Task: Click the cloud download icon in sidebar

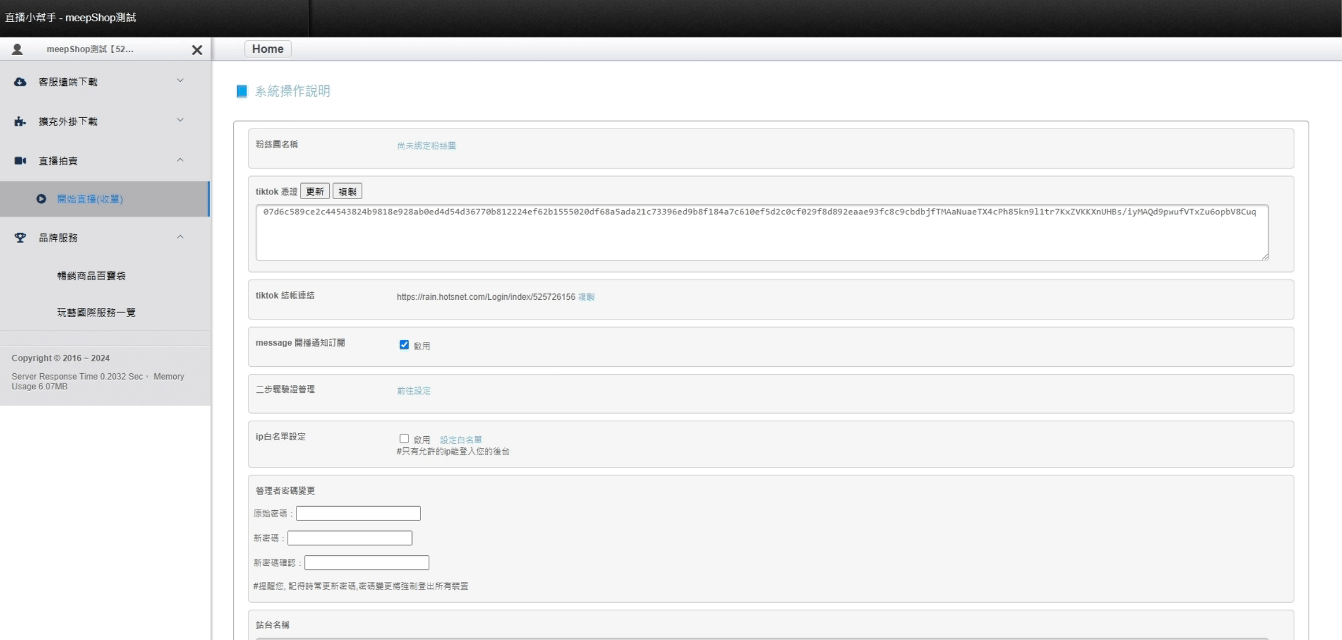Action: [20, 82]
